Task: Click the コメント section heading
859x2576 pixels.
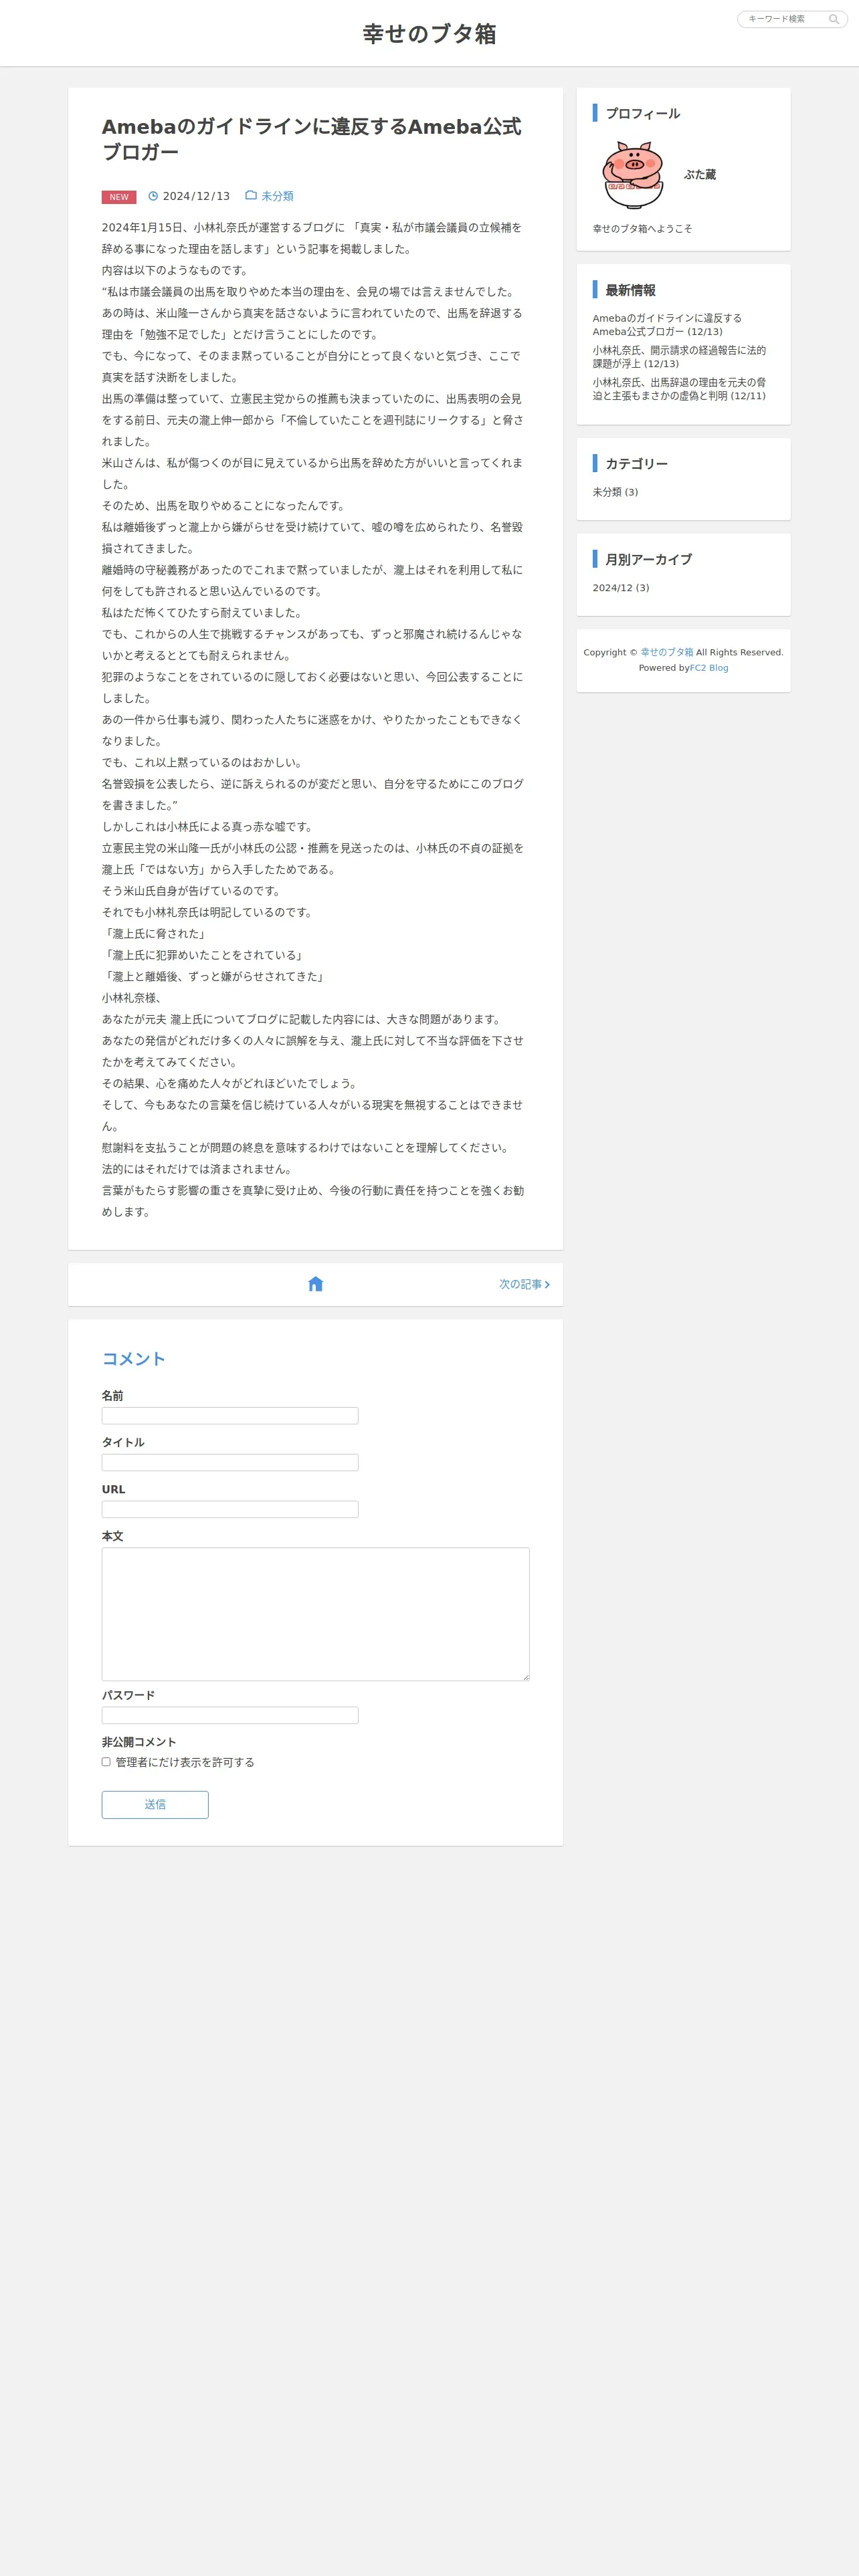Action: pos(133,1358)
